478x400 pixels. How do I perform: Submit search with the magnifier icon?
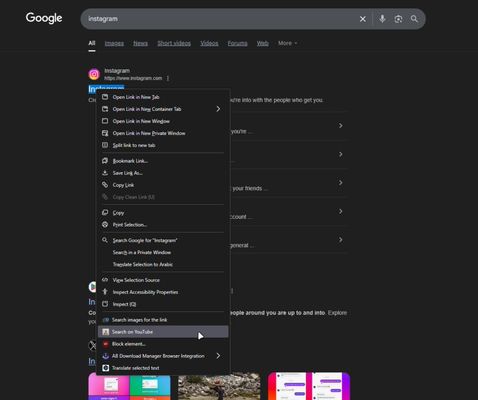(x=414, y=19)
